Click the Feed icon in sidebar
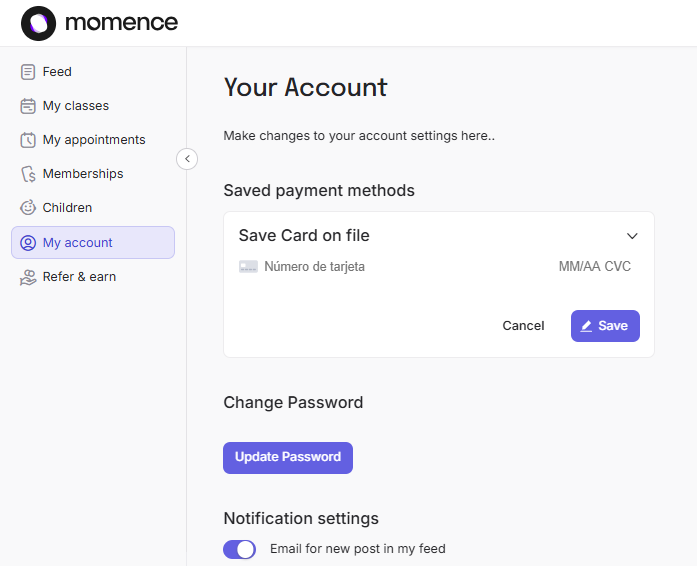Image resolution: width=697 pixels, height=566 pixels. pyautogui.click(x=28, y=72)
